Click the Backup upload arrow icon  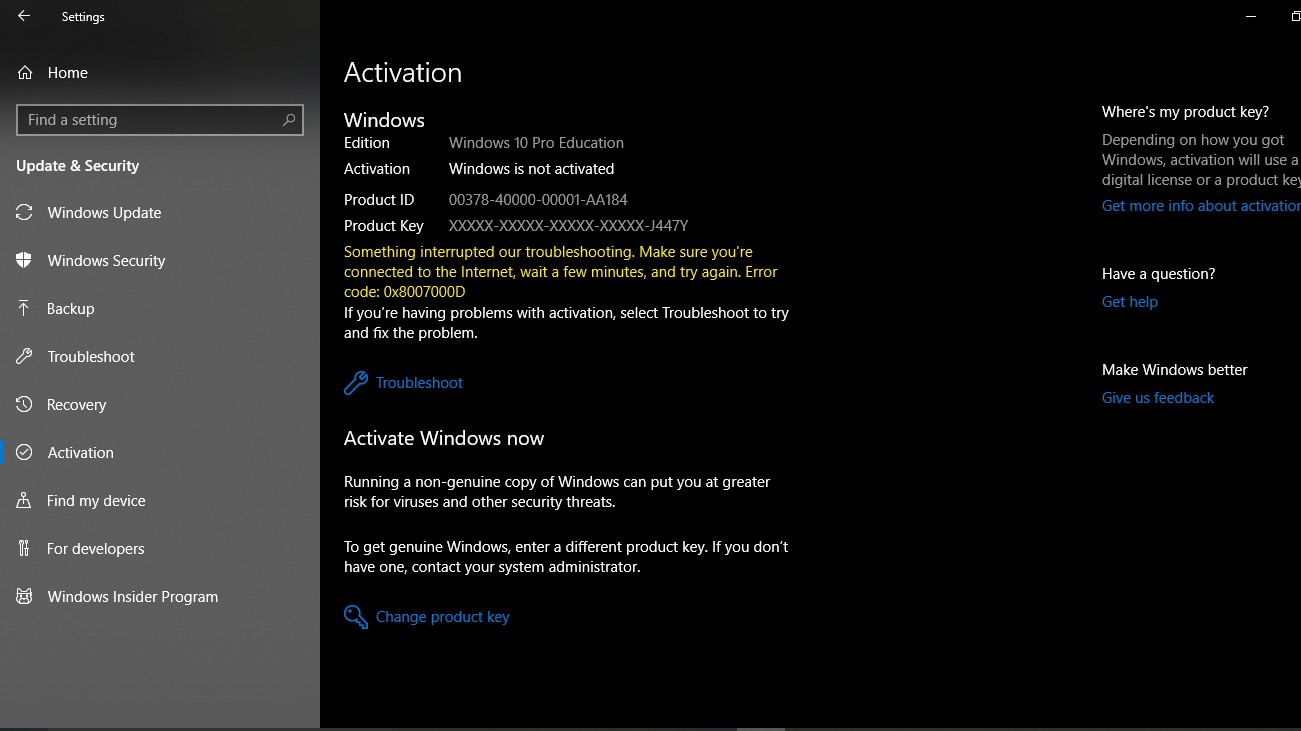coord(25,309)
